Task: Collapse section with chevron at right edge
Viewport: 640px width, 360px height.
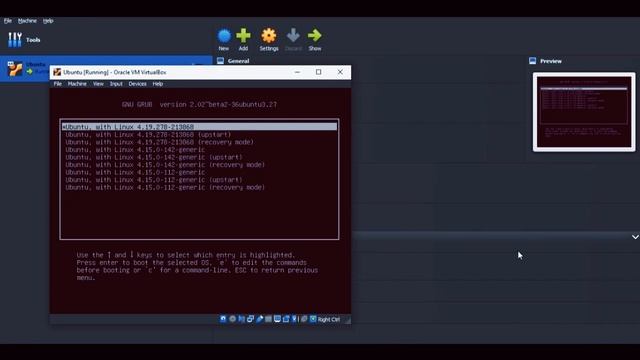Action: [635, 237]
